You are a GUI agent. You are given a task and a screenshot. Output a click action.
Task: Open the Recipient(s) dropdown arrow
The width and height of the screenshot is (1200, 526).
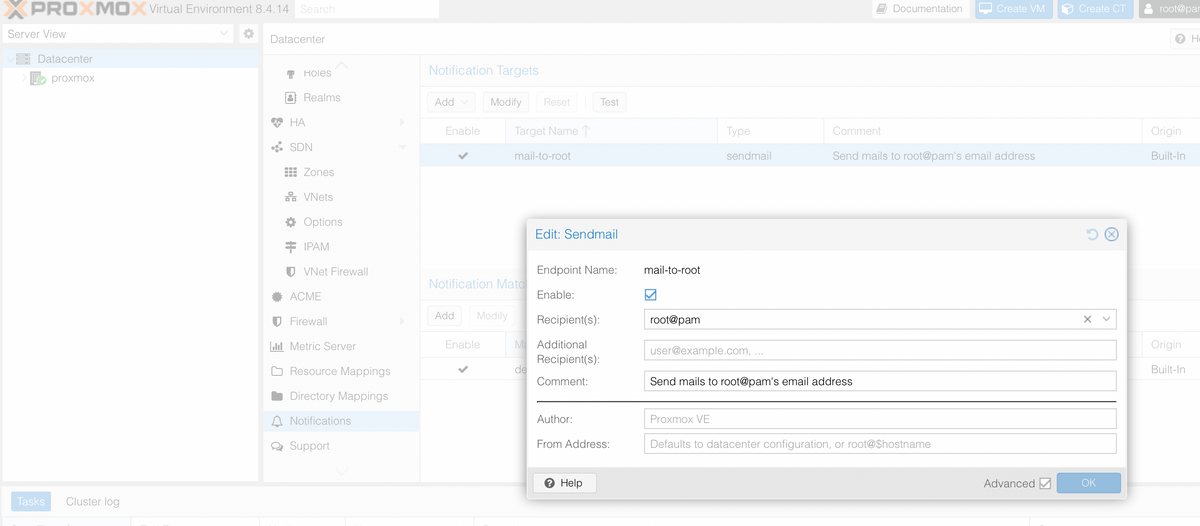click(1106, 319)
